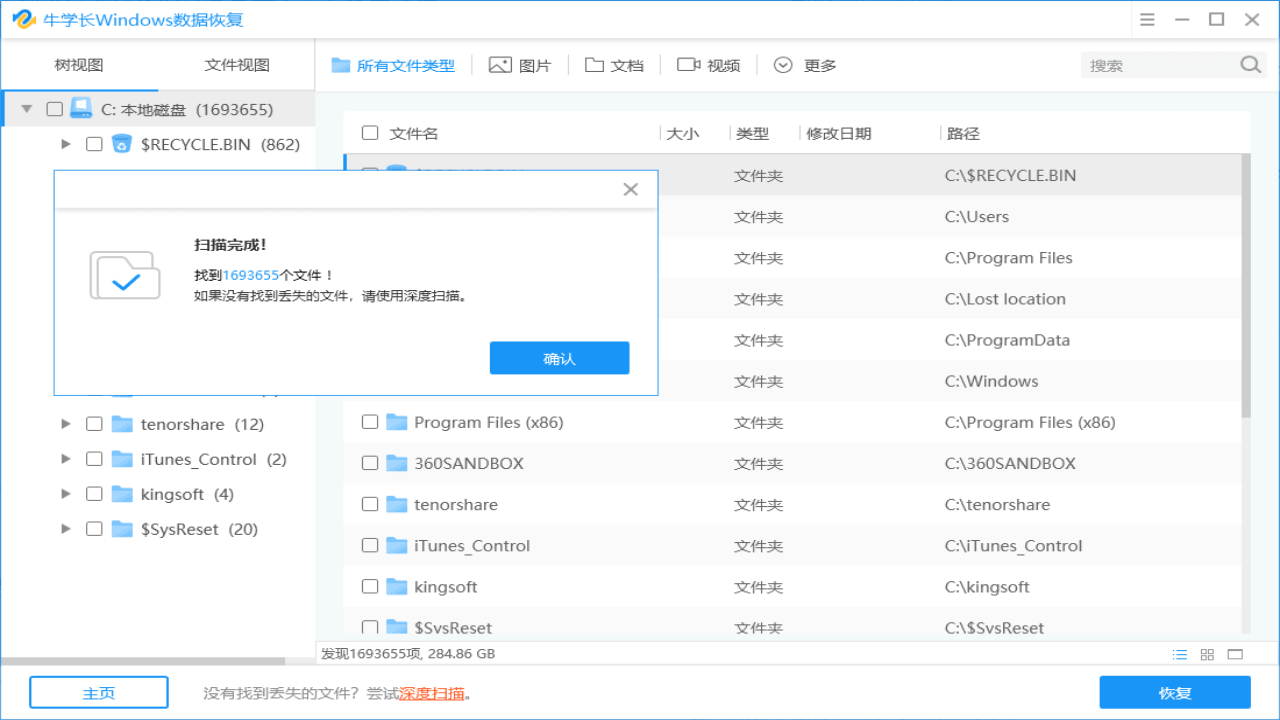Click the search magnifier icon
This screenshot has height=720, width=1280.
[1250, 63]
